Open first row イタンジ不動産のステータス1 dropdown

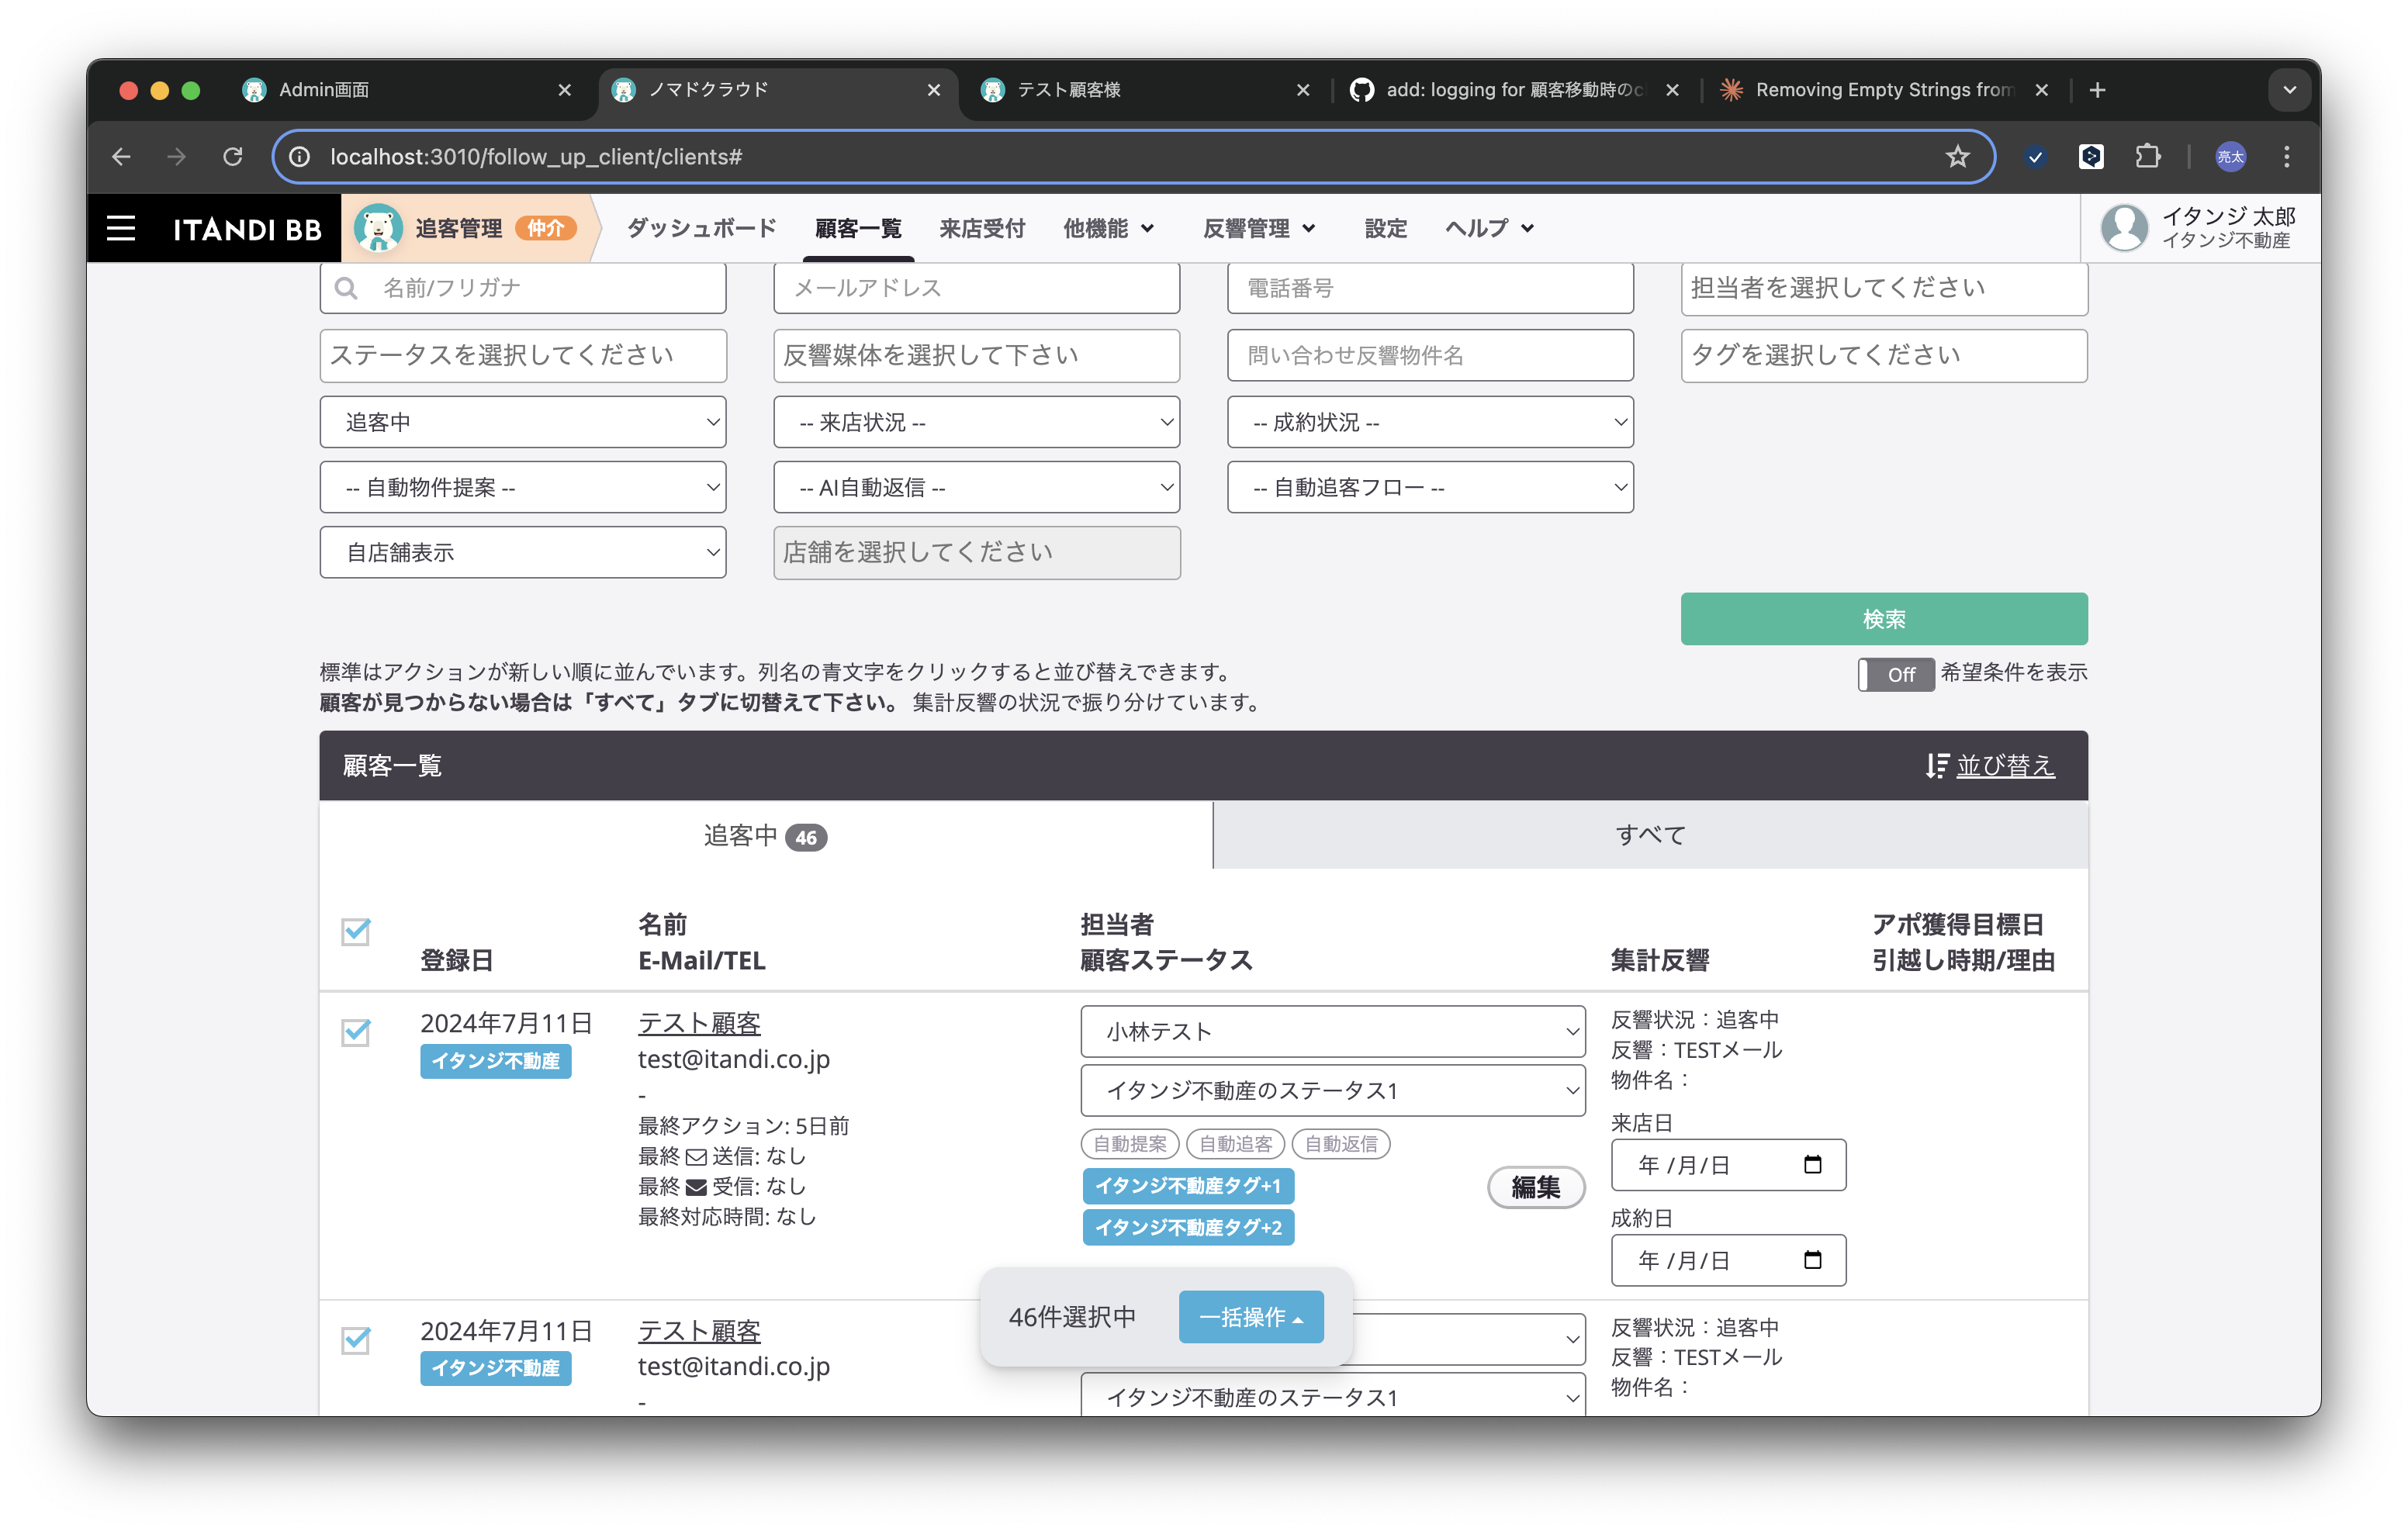tap(1333, 1090)
